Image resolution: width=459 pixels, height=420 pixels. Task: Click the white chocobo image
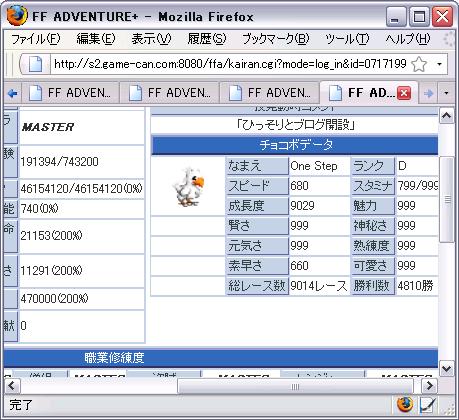189,187
